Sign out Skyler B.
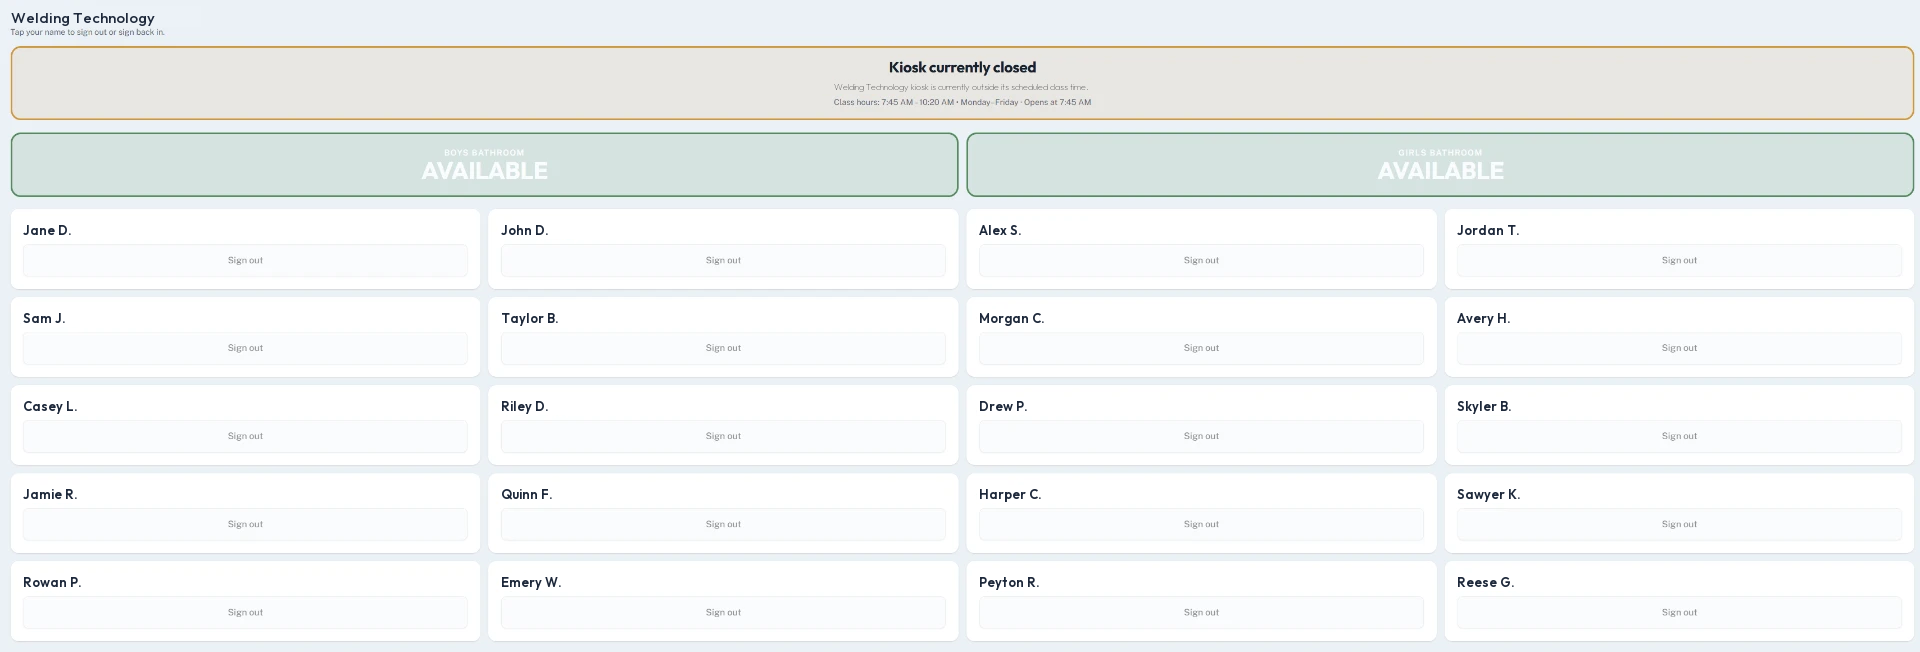 point(1679,436)
